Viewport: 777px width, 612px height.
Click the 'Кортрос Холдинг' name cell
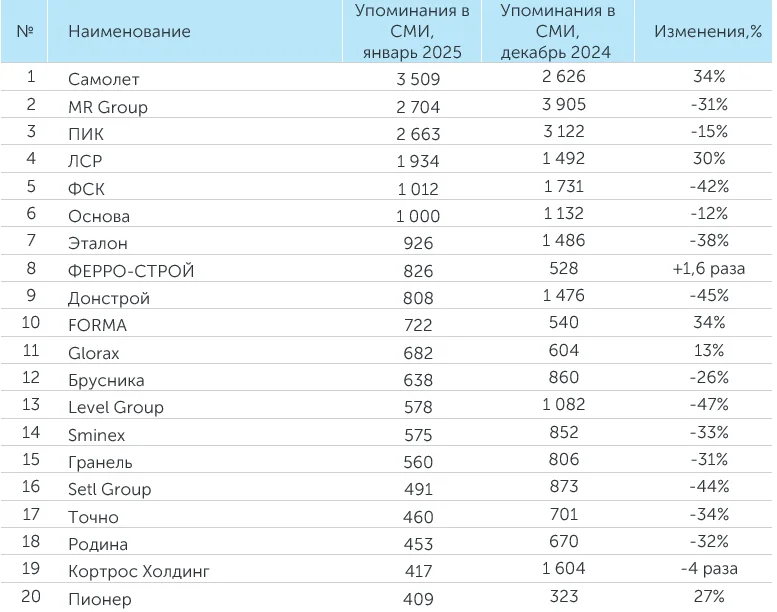click(139, 571)
